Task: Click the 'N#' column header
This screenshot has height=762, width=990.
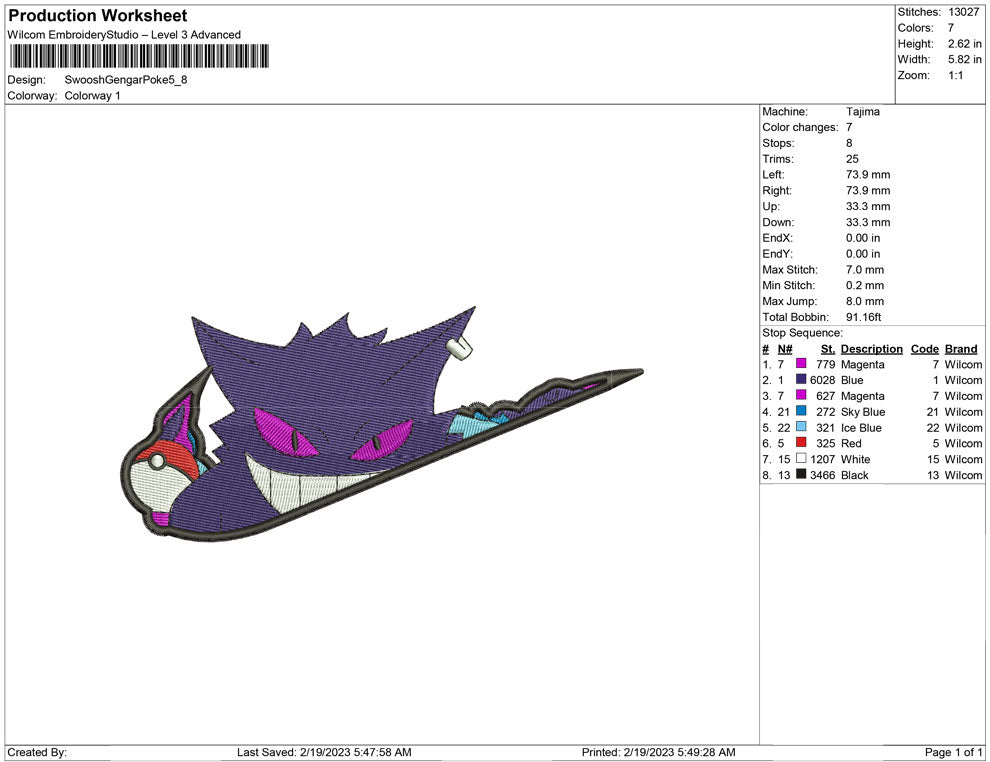Action: coord(785,349)
